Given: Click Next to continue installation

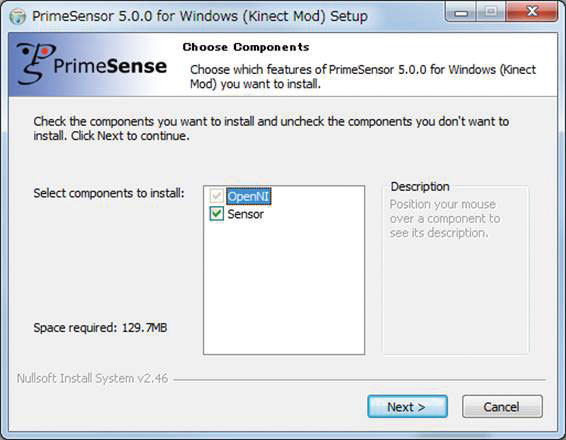Looking at the screenshot, I should (408, 407).
